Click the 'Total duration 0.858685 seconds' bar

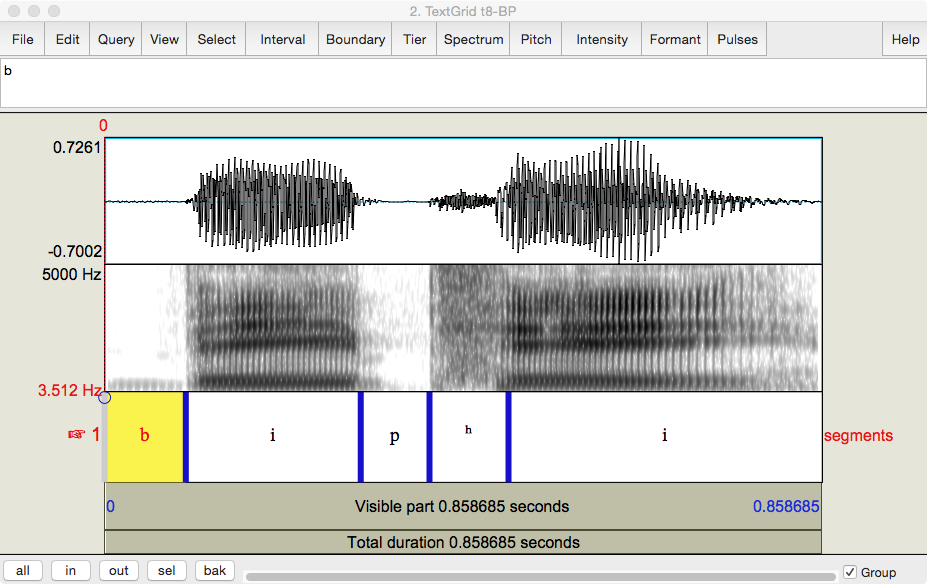click(463, 542)
